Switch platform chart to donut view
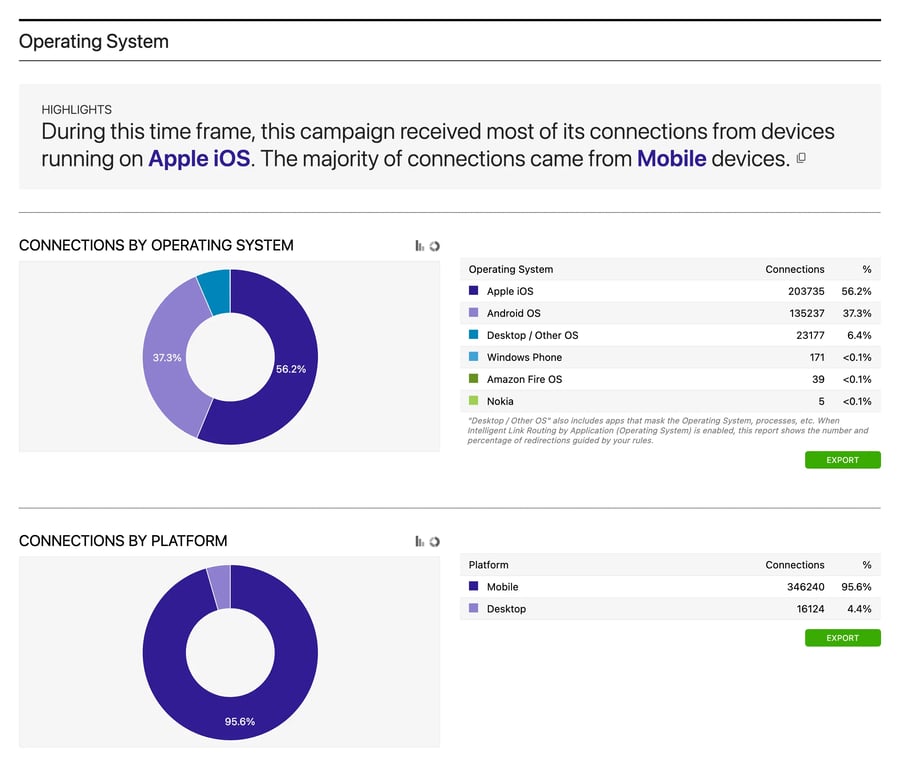The image size is (900, 768). pos(435,541)
